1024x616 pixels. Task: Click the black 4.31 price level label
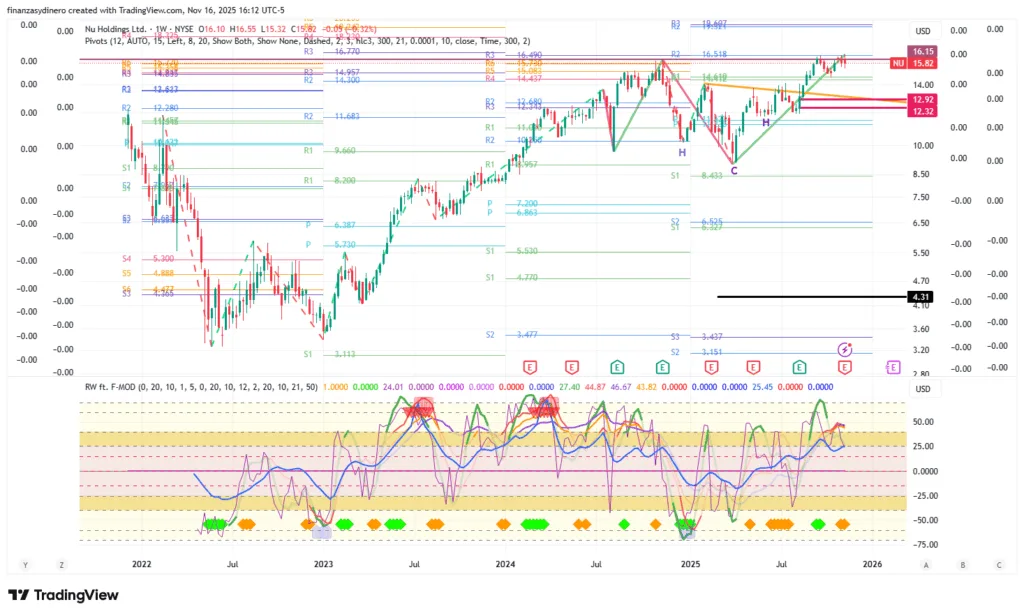coord(921,297)
